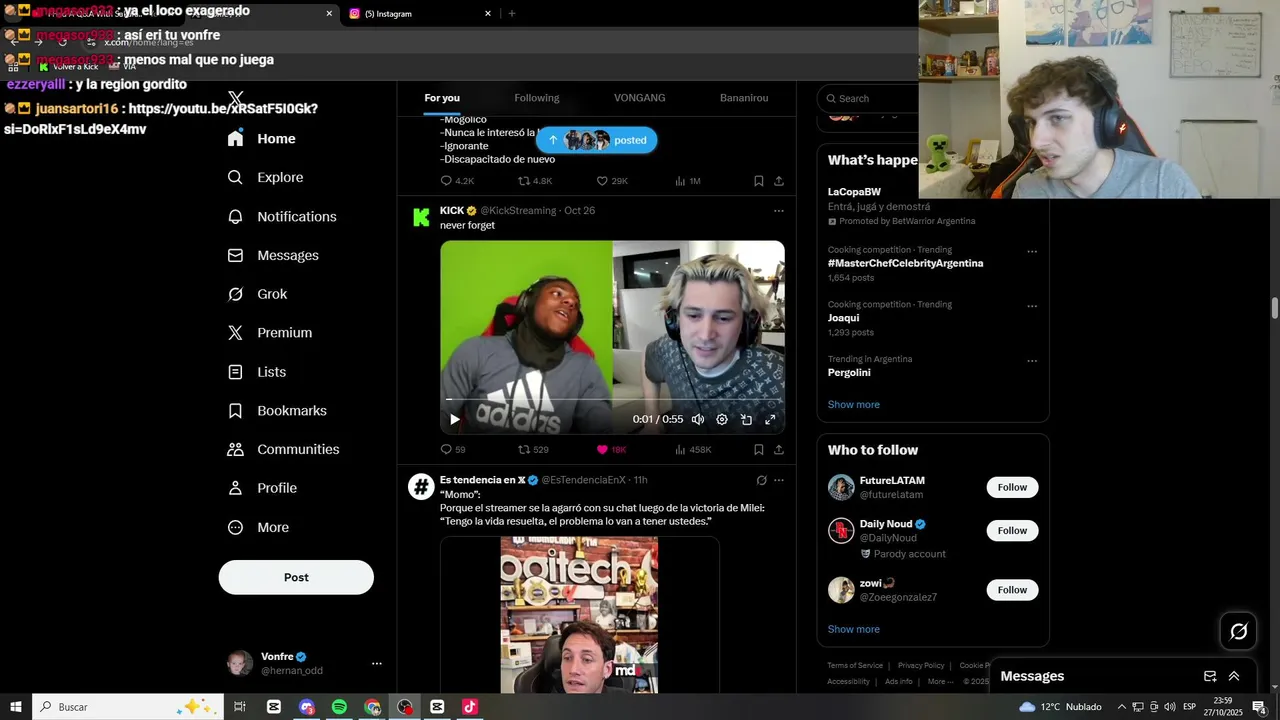Bookmark the top post with 1M views
1280x720 pixels.
click(759, 181)
